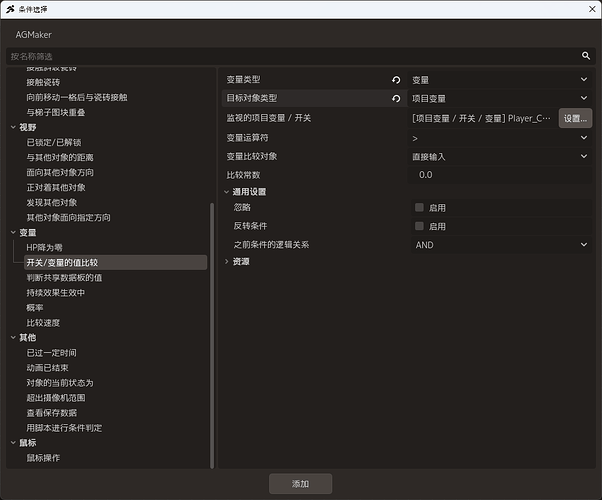Select 判断共享数据板的值 in the list
This screenshot has height=500, width=602.
point(64,278)
